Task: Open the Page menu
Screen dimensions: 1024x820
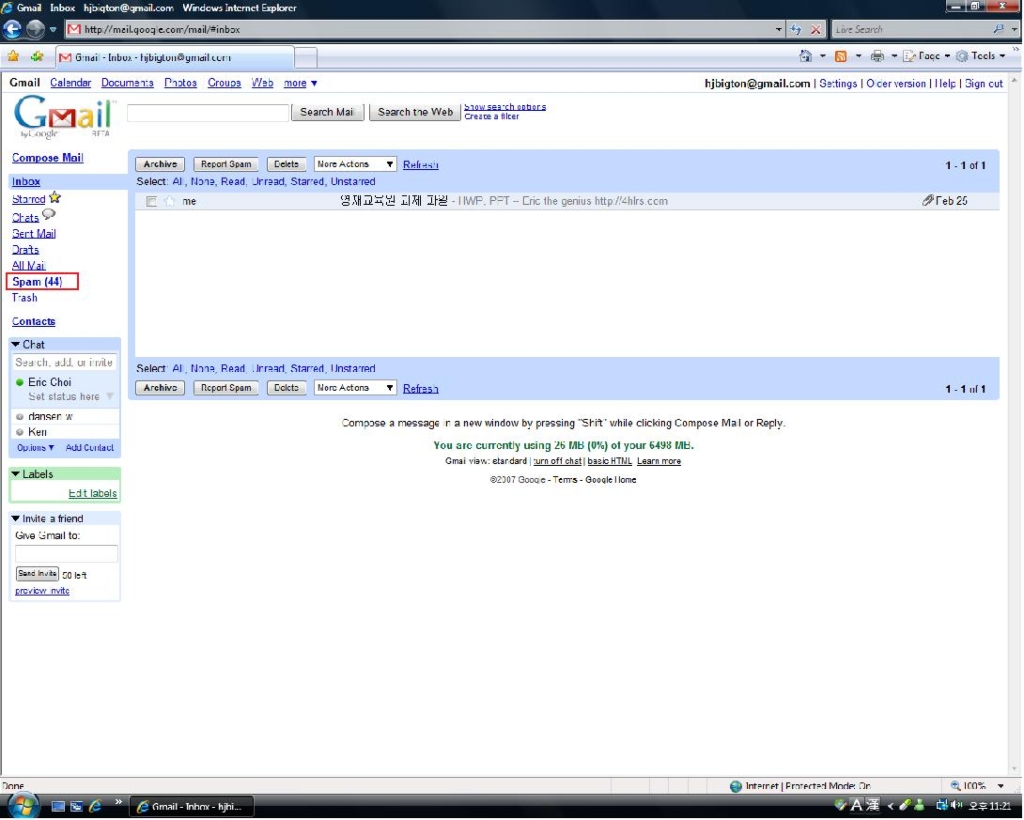Action: (x=927, y=56)
